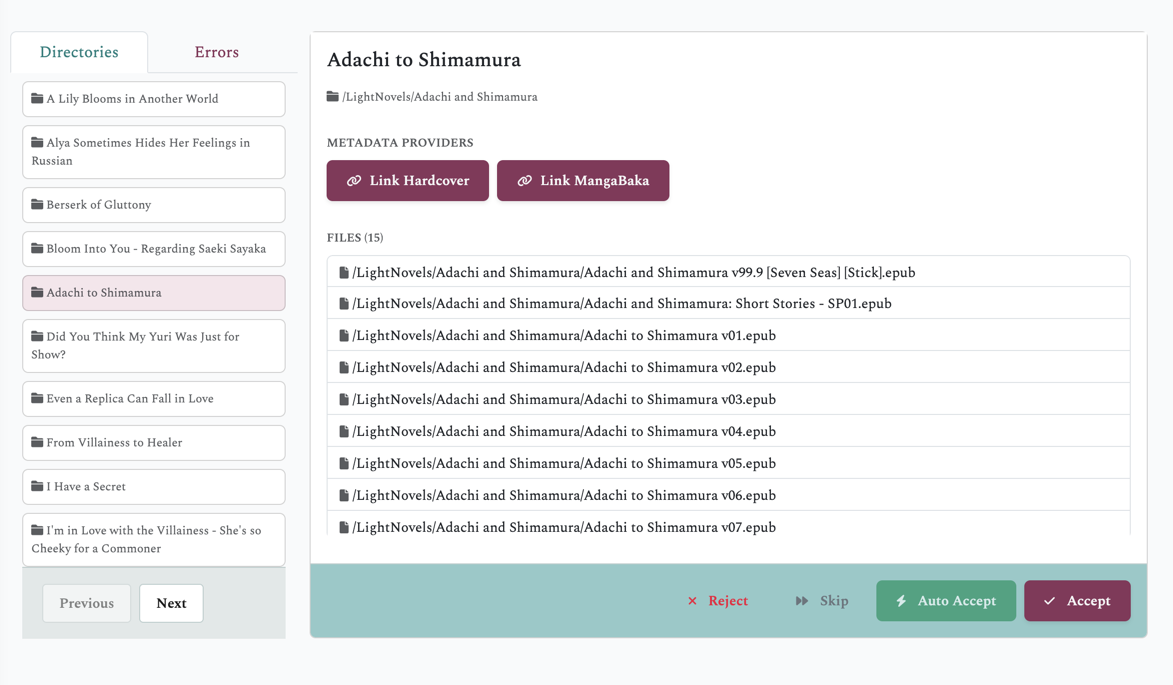
Task: Click the file icon for Adachi to Shimamura v03.epub
Action: (x=344, y=400)
